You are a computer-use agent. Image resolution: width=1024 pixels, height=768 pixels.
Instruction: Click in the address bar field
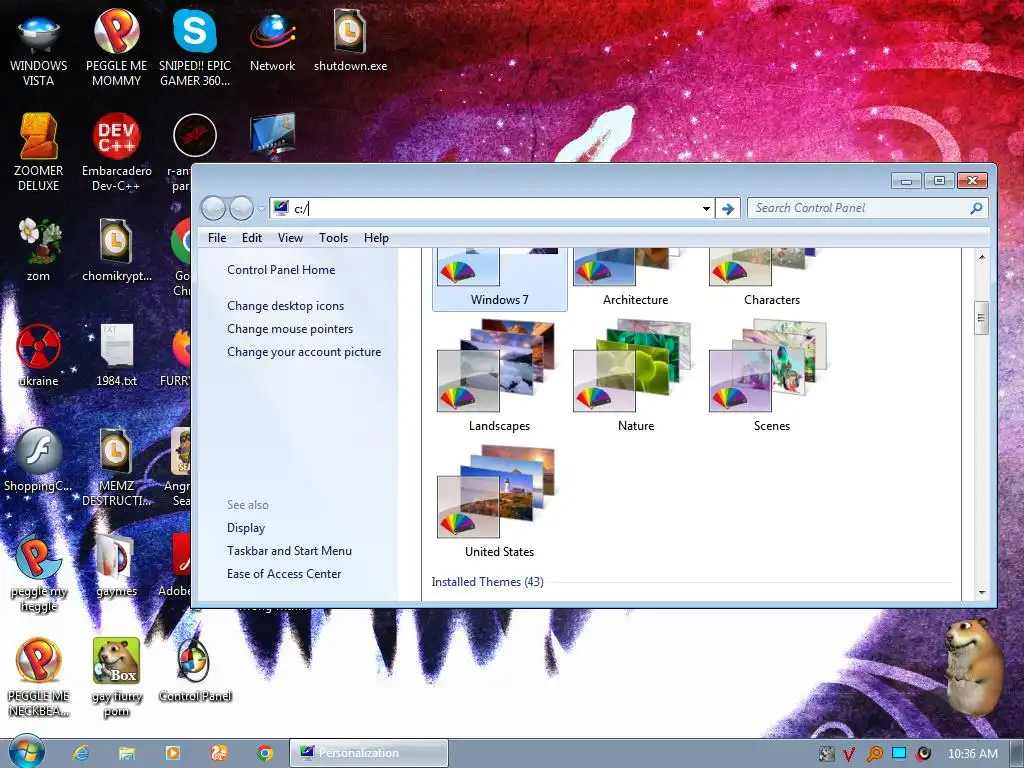click(x=490, y=208)
